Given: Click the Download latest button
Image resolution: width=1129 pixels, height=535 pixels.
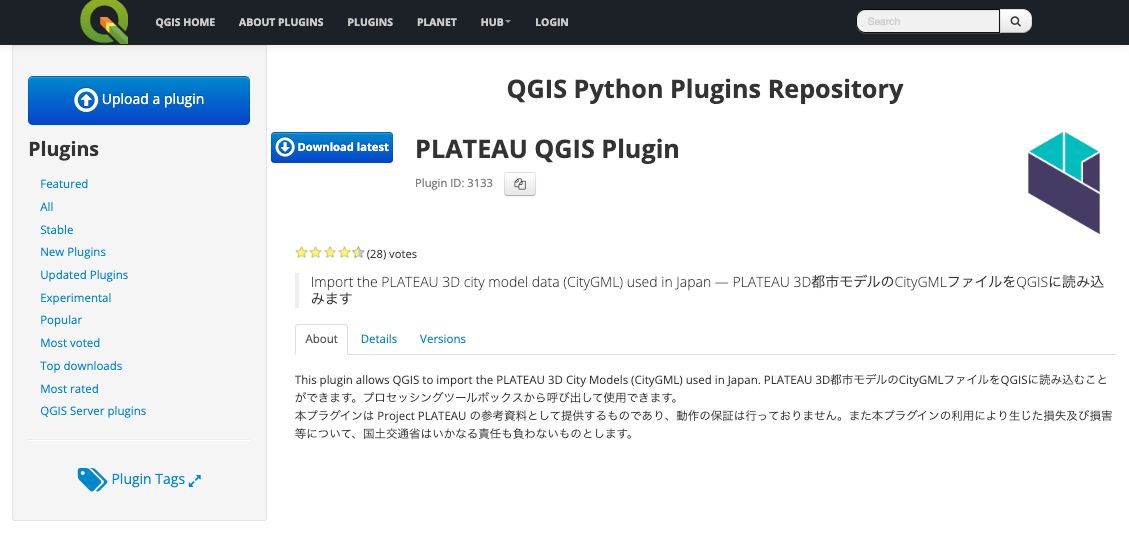Looking at the screenshot, I should [332, 147].
